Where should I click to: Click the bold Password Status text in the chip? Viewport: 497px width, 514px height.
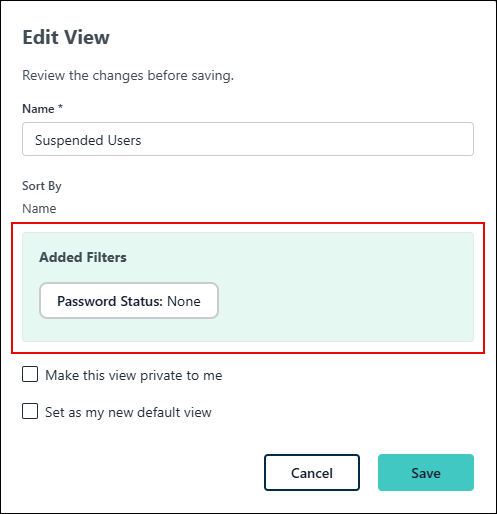[110, 301]
